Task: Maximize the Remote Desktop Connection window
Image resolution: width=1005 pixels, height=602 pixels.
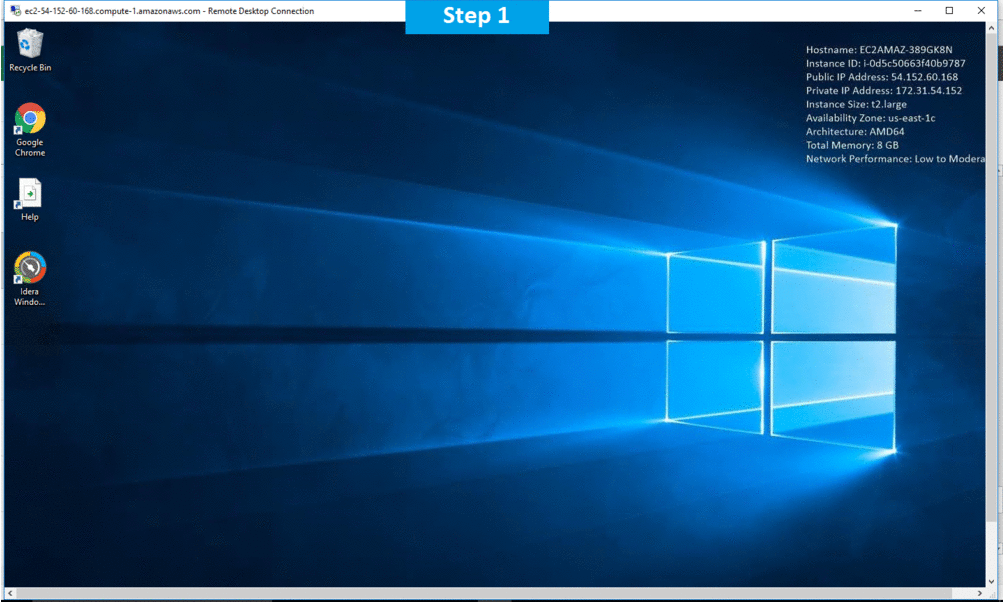Action: pos(949,11)
